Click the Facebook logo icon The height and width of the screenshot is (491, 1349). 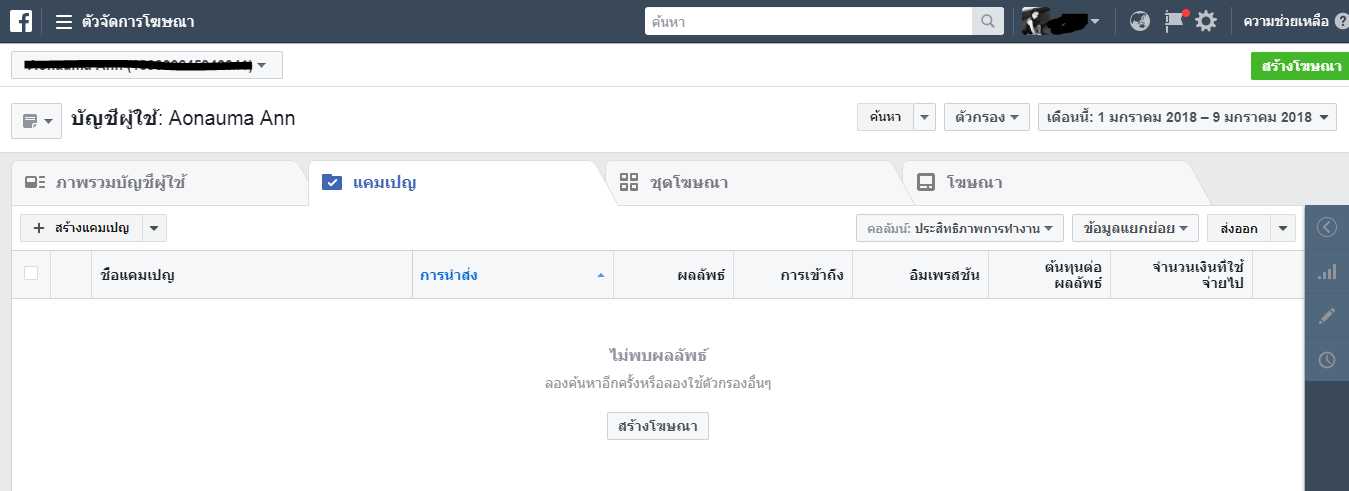pos(21,21)
